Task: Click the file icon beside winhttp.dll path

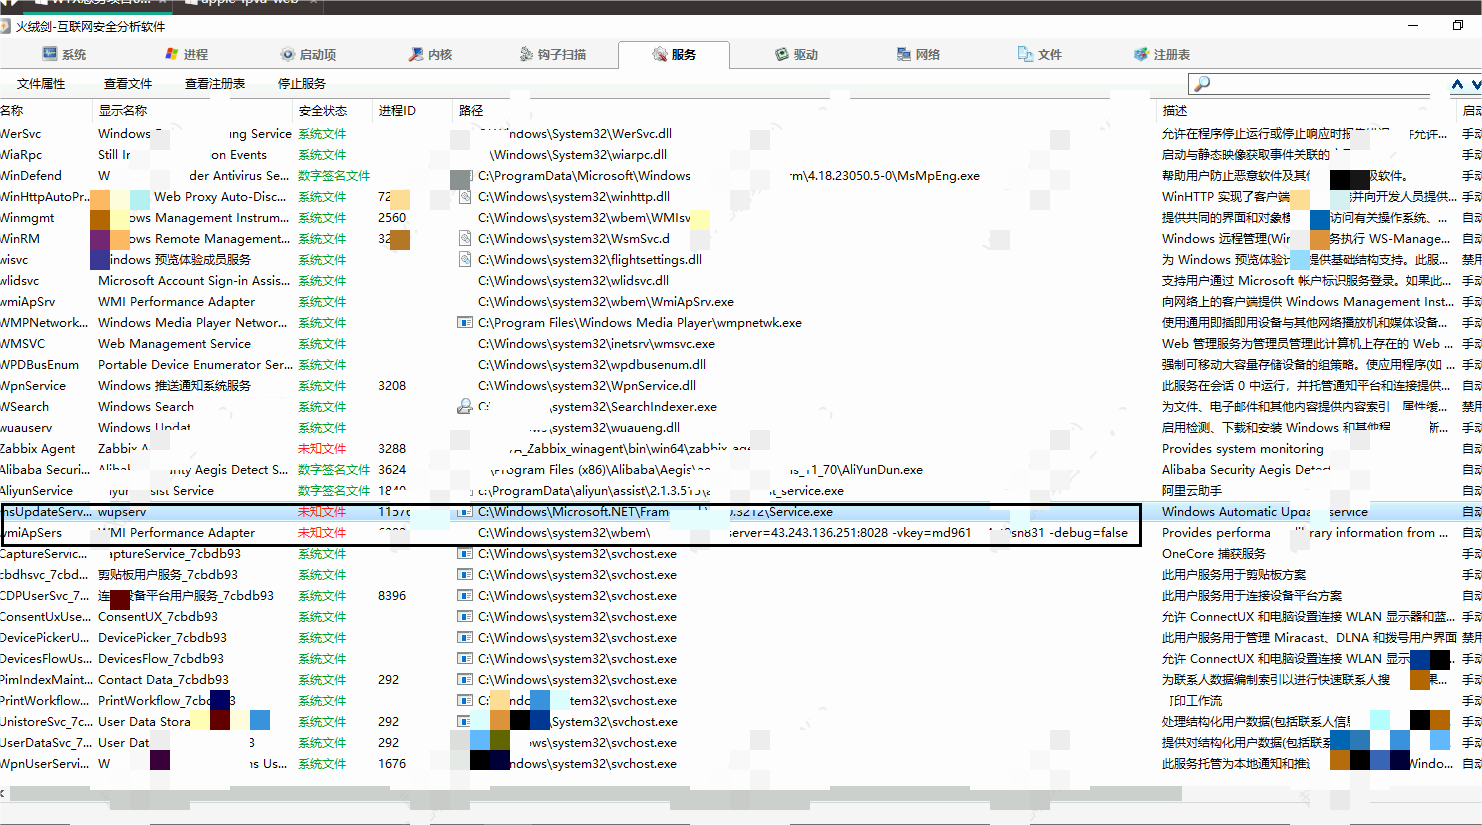Action: coord(465,197)
